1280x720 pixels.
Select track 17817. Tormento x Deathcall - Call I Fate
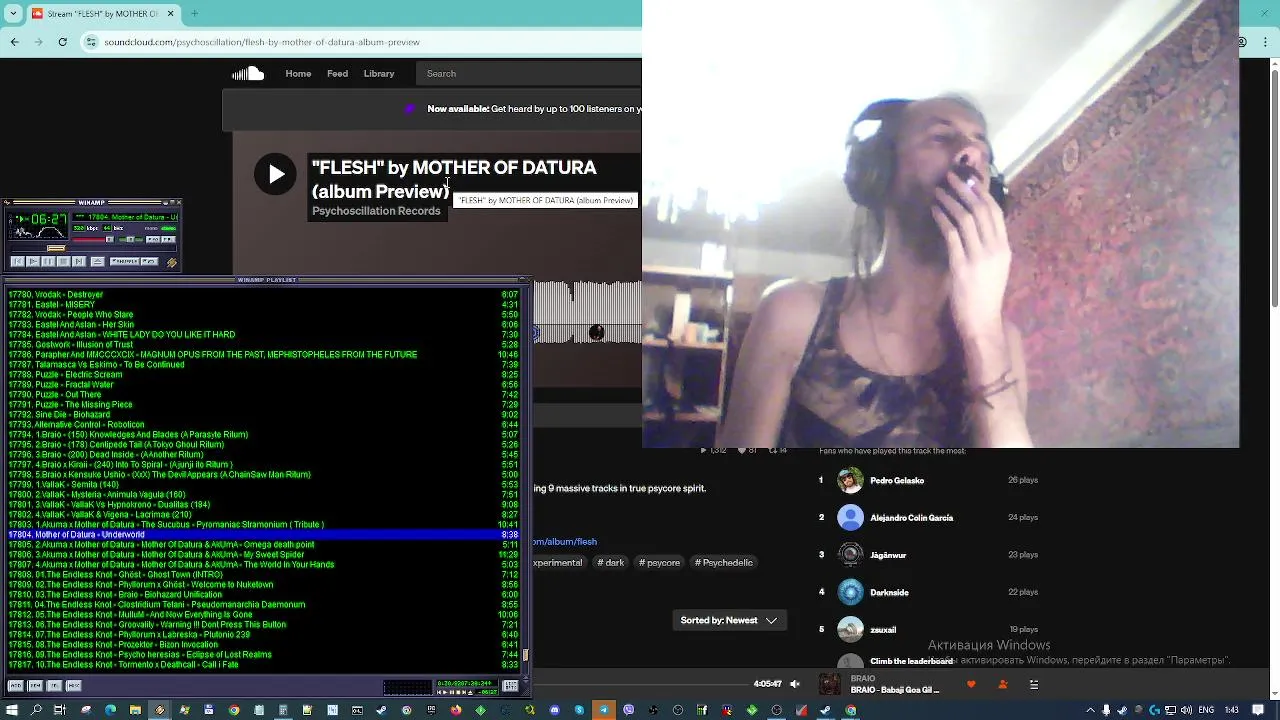tap(263, 665)
